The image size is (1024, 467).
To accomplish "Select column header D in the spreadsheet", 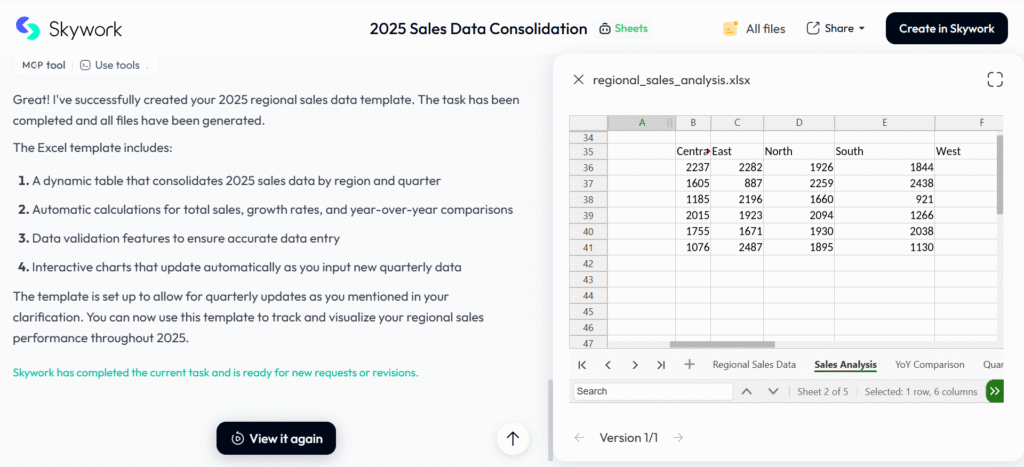I will click(799, 123).
